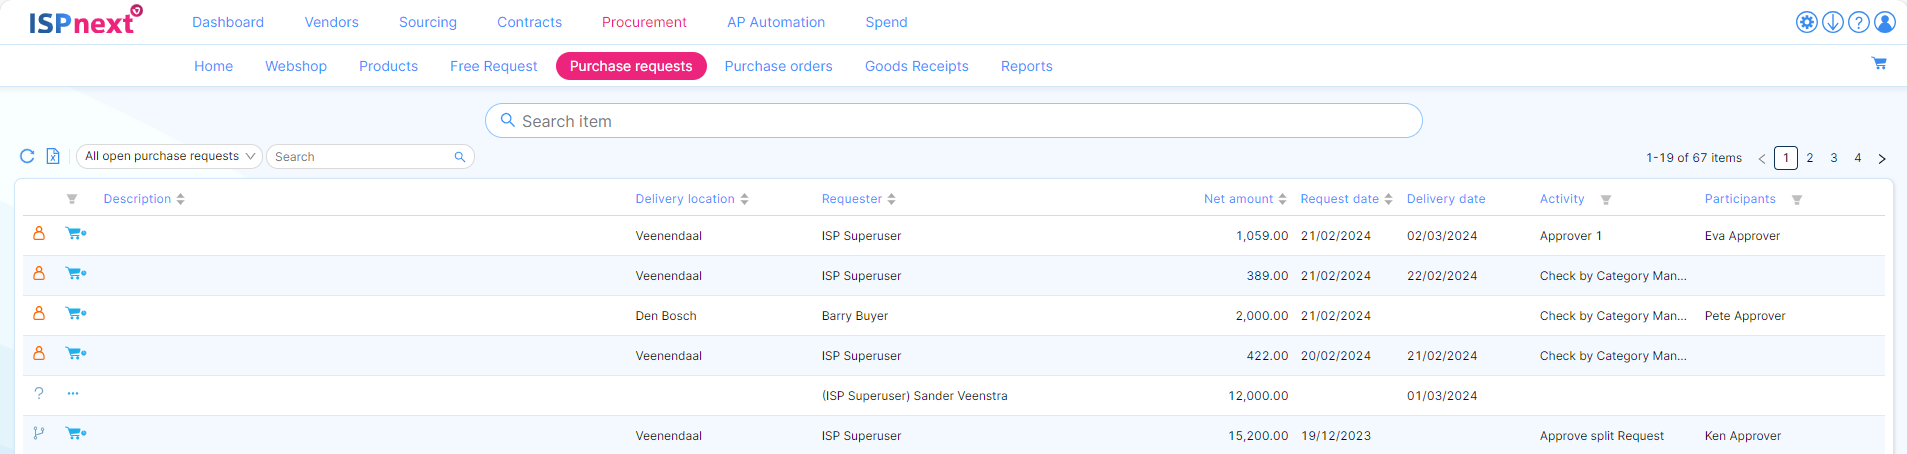Click the next page arrow

point(1881,158)
